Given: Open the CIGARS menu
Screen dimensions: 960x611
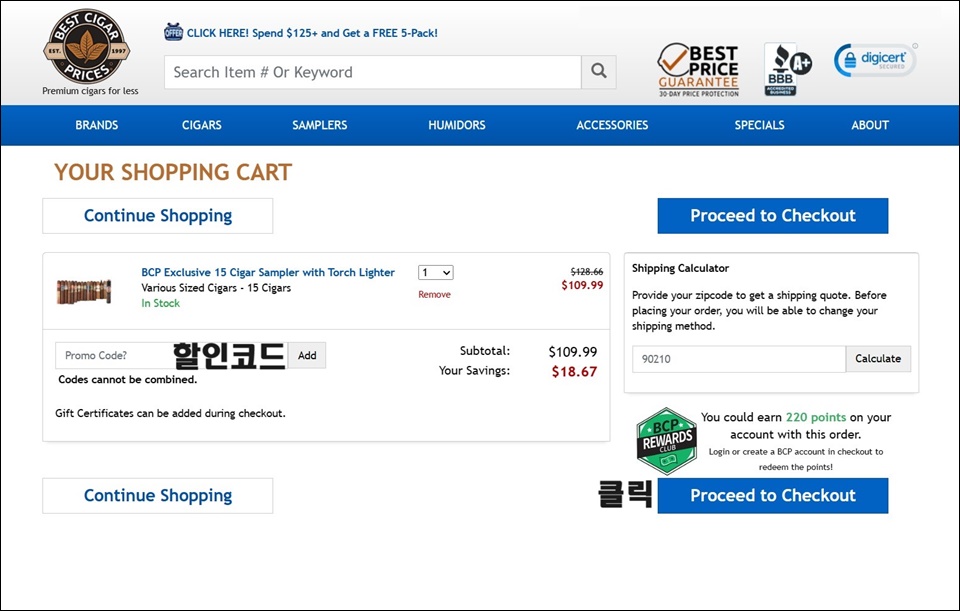Looking at the screenshot, I should [201, 125].
